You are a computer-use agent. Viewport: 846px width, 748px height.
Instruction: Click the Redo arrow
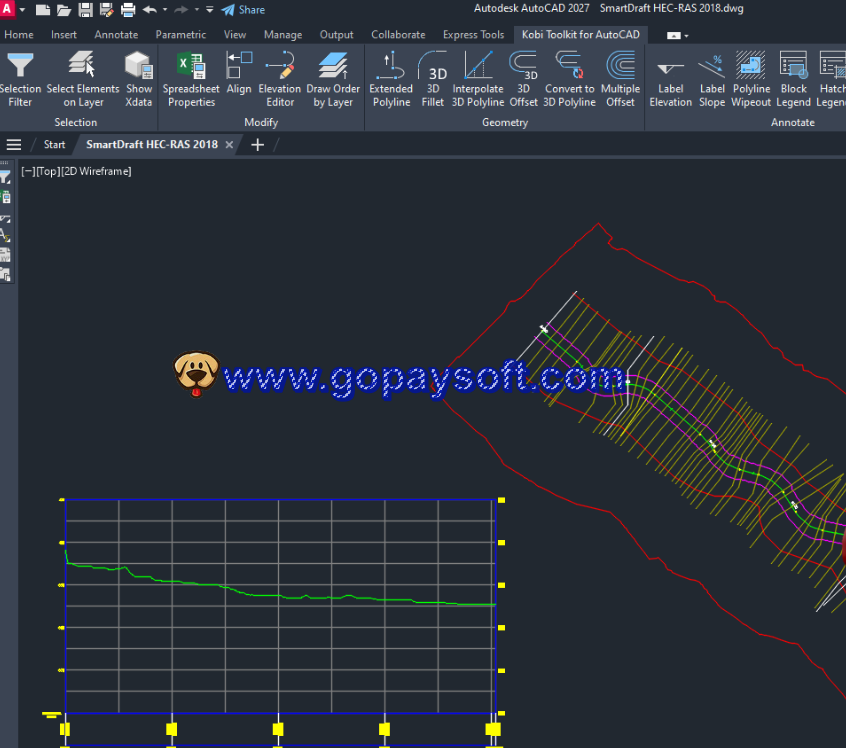181,10
